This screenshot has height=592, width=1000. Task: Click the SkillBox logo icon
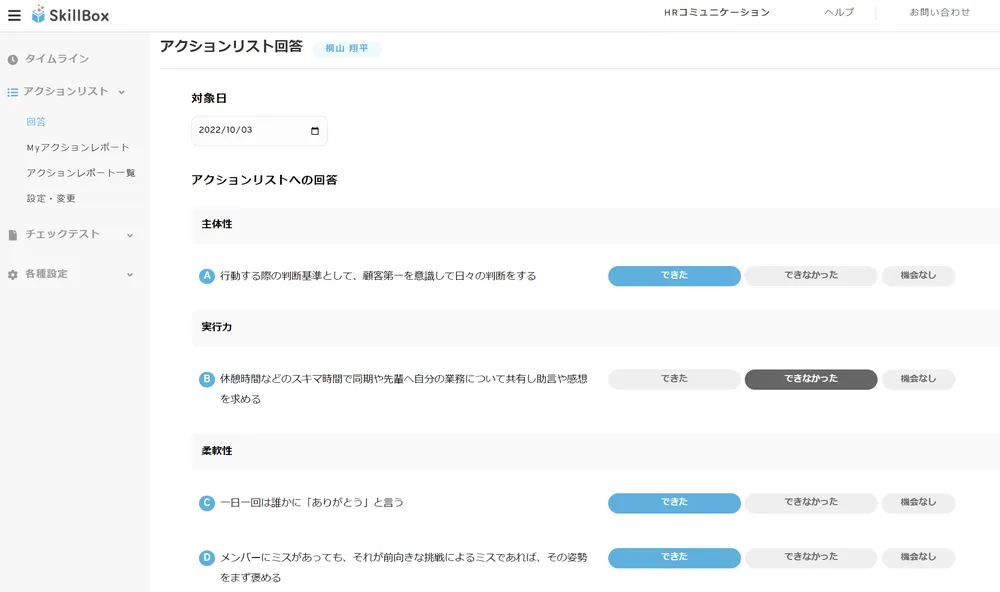tap(38, 15)
